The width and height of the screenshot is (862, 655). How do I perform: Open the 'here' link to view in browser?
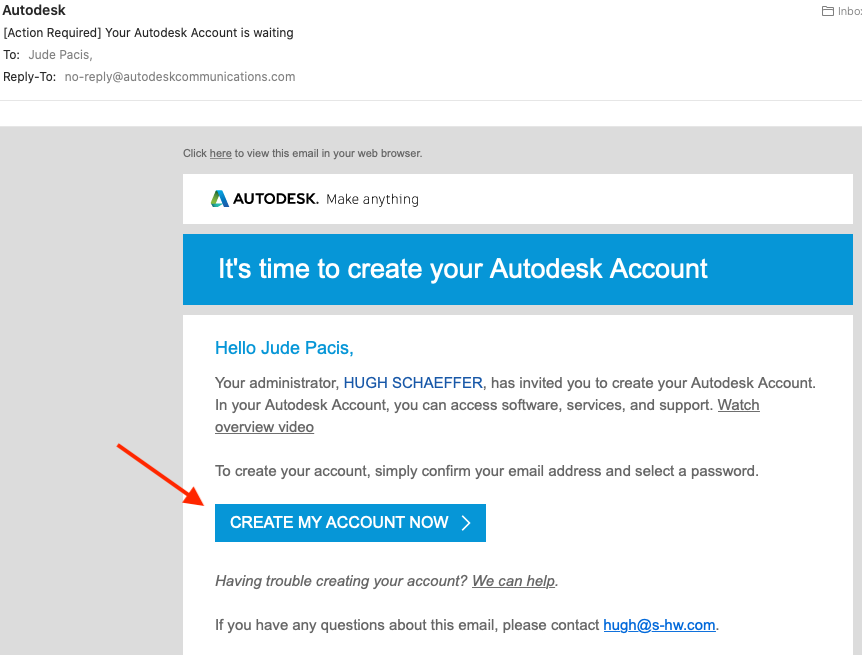(220, 154)
